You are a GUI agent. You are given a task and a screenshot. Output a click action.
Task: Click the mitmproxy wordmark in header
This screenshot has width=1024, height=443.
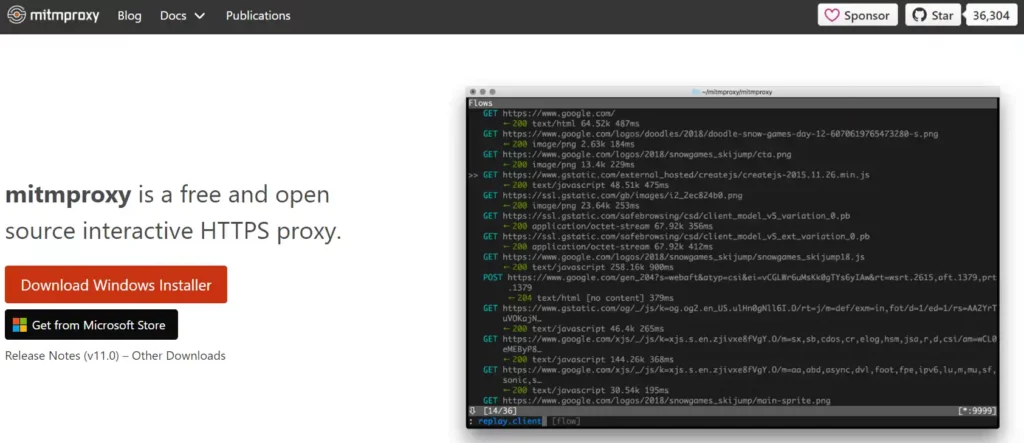65,15
